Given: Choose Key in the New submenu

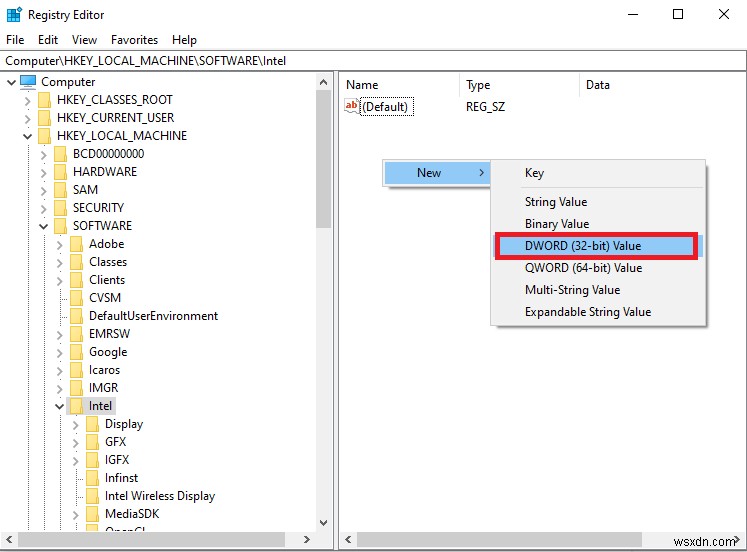Looking at the screenshot, I should tap(598, 173).
